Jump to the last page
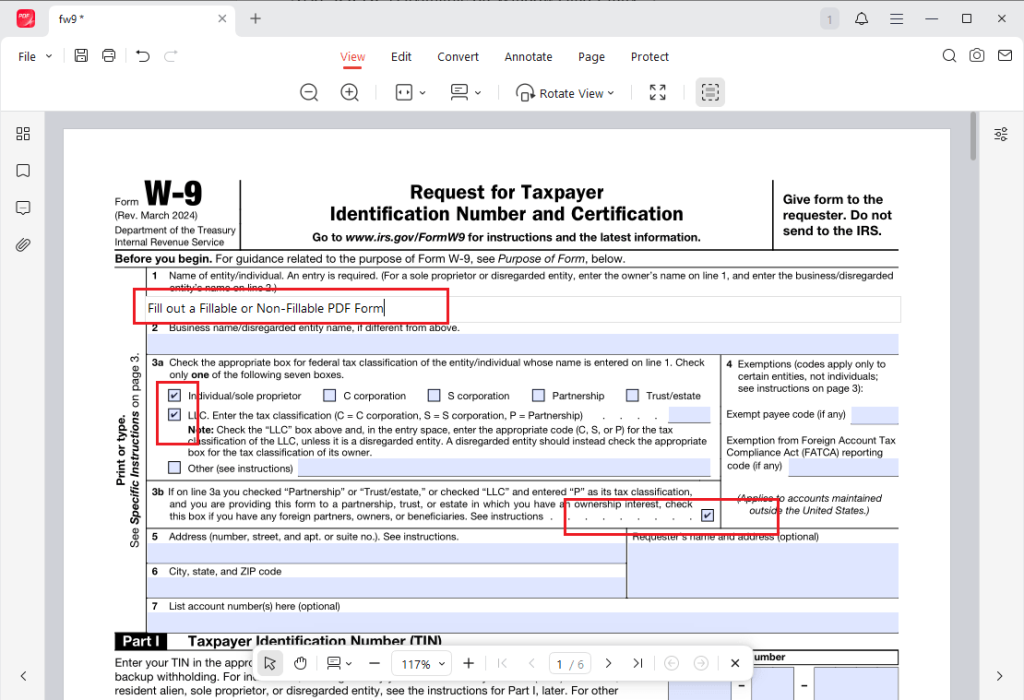The height and width of the screenshot is (700, 1024). pos(638,663)
